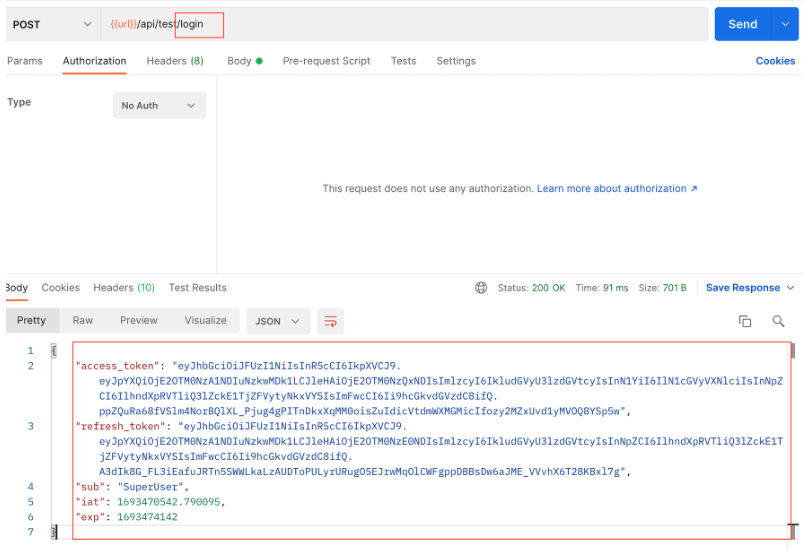Click the request URL input field
This screenshot has height=550, width=806.
click(400, 24)
